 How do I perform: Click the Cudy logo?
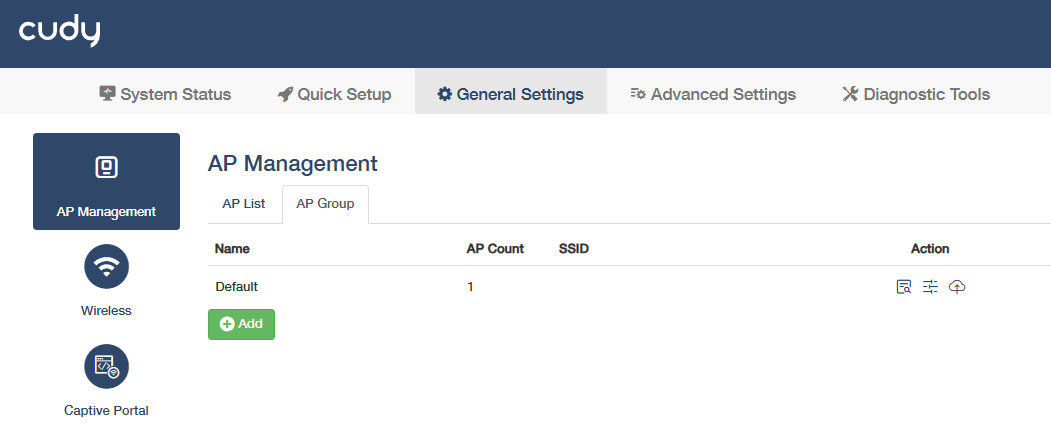pyautogui.click(x=60, y=33)
